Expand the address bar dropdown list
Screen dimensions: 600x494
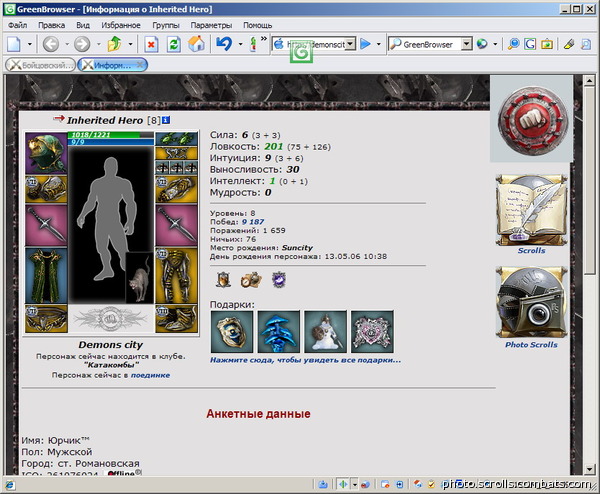(x=351, y=44)
